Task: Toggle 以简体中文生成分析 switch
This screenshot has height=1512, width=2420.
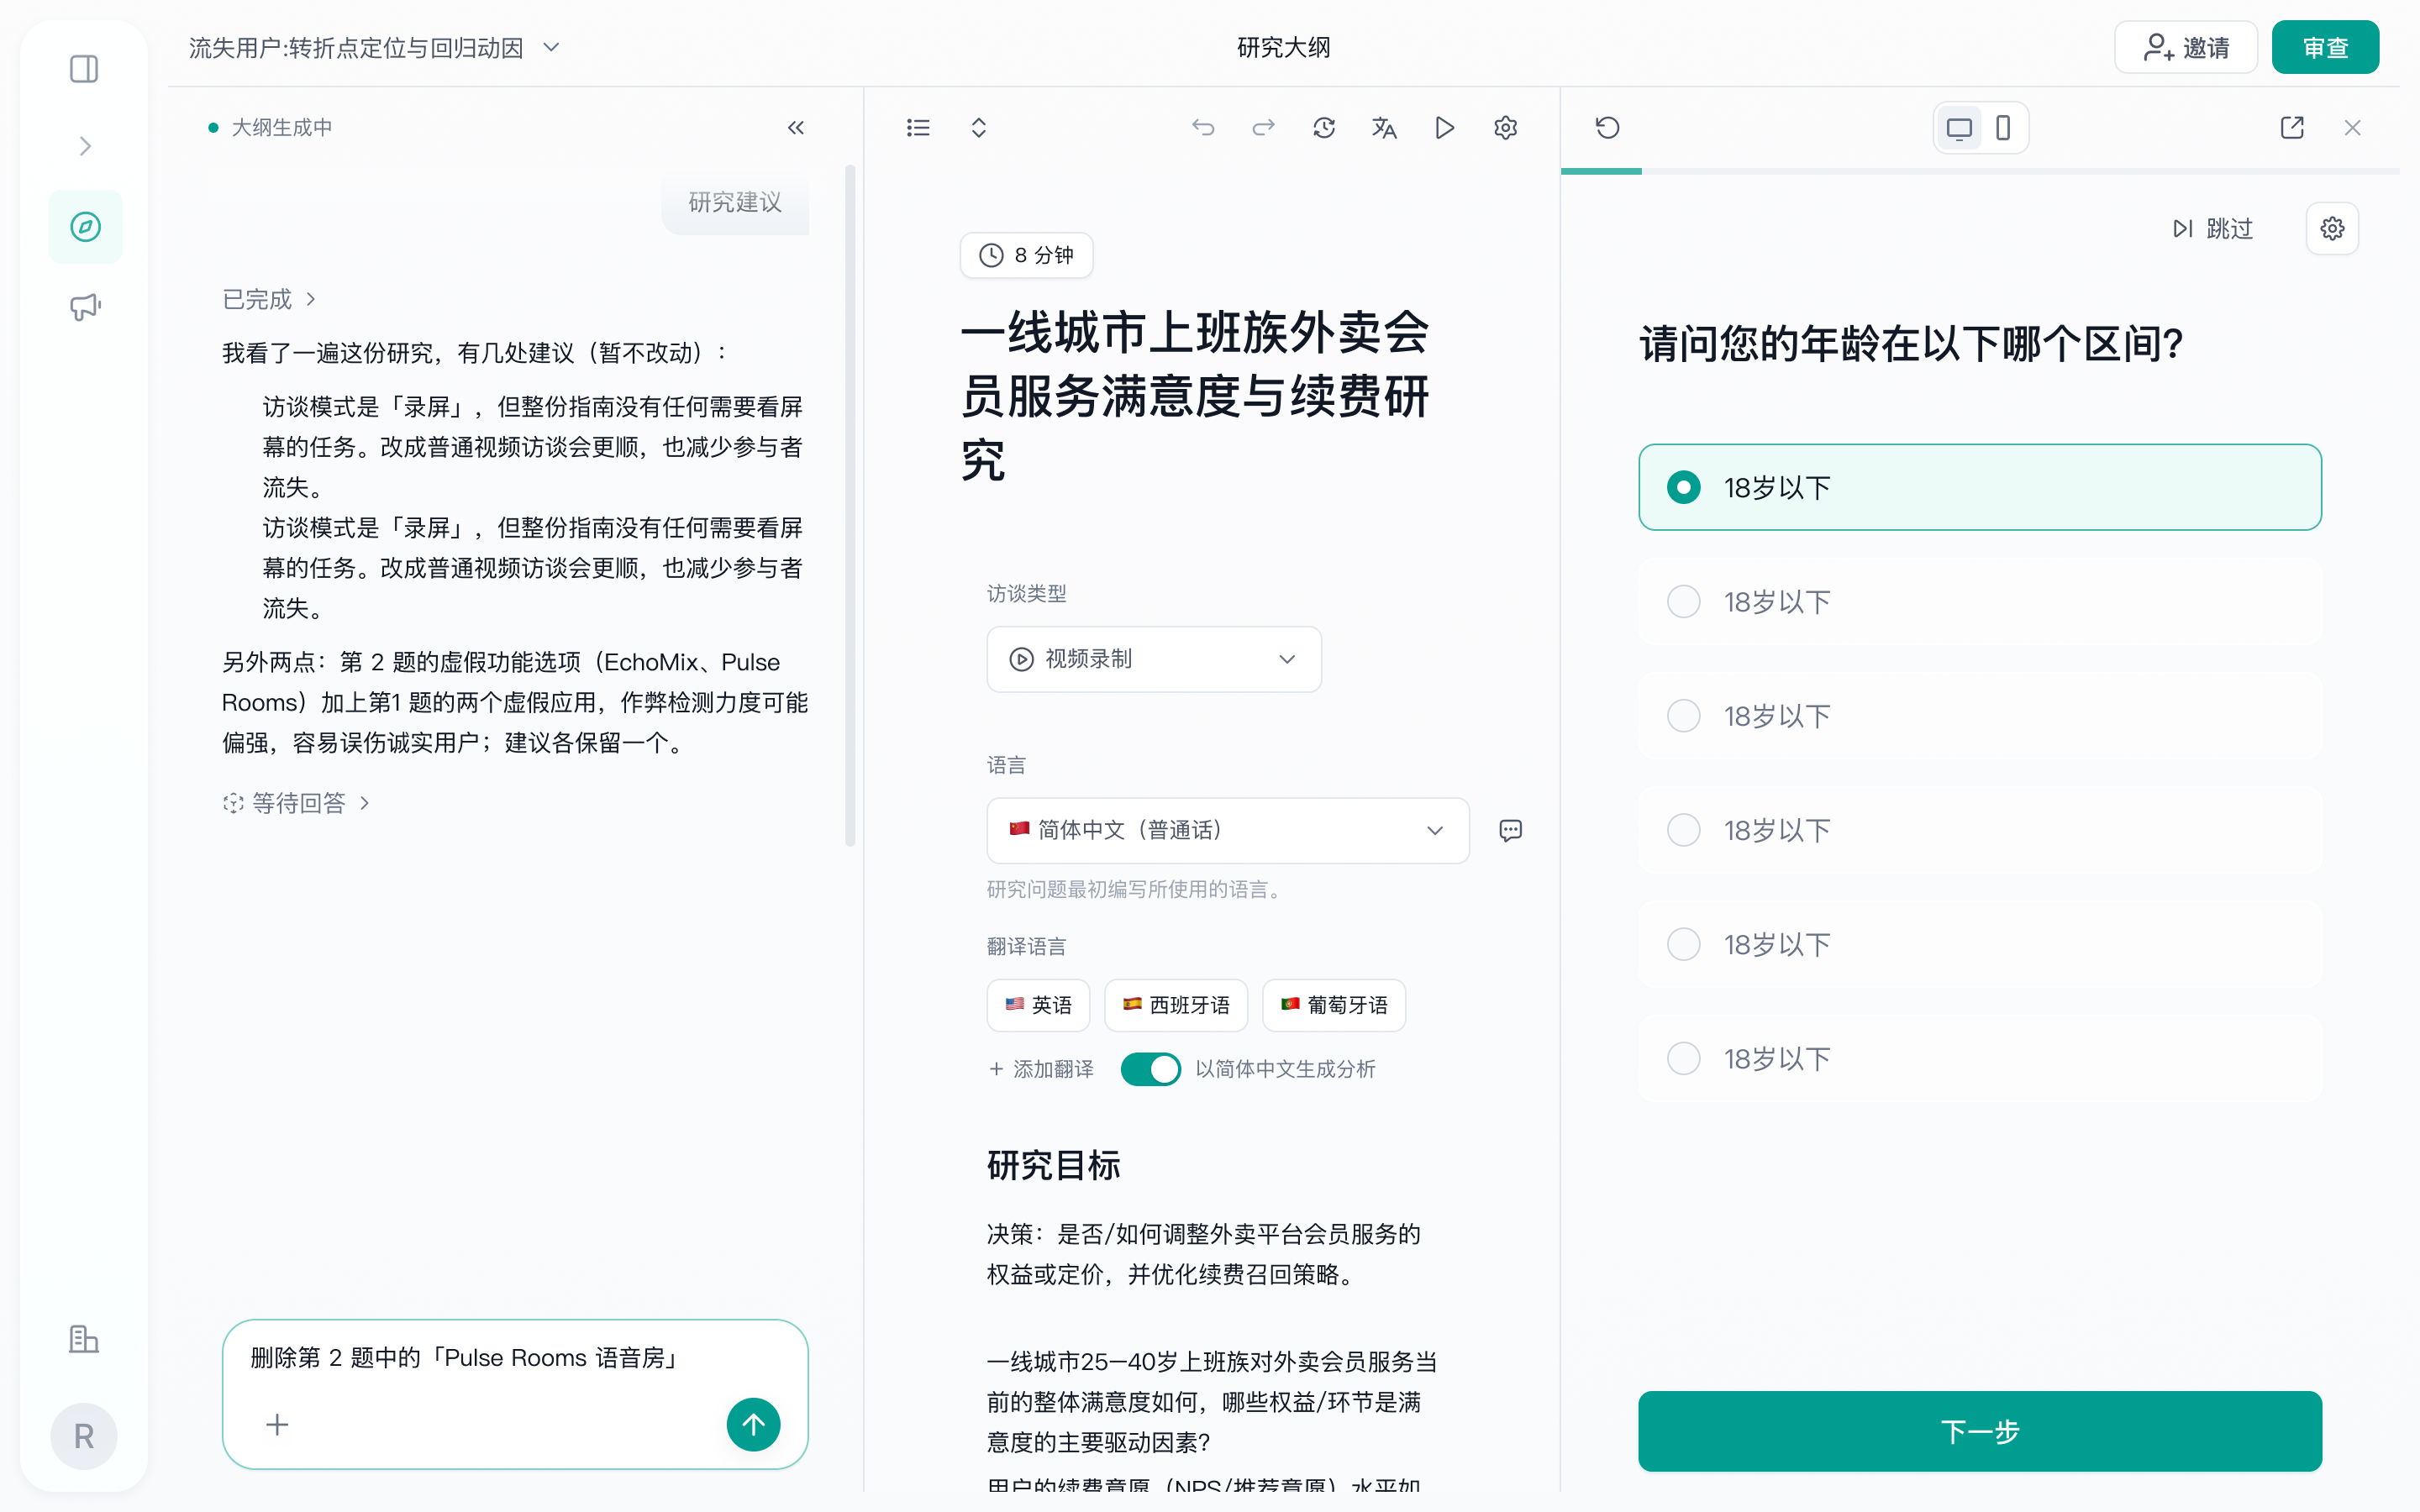Action: [1150, 1069]
